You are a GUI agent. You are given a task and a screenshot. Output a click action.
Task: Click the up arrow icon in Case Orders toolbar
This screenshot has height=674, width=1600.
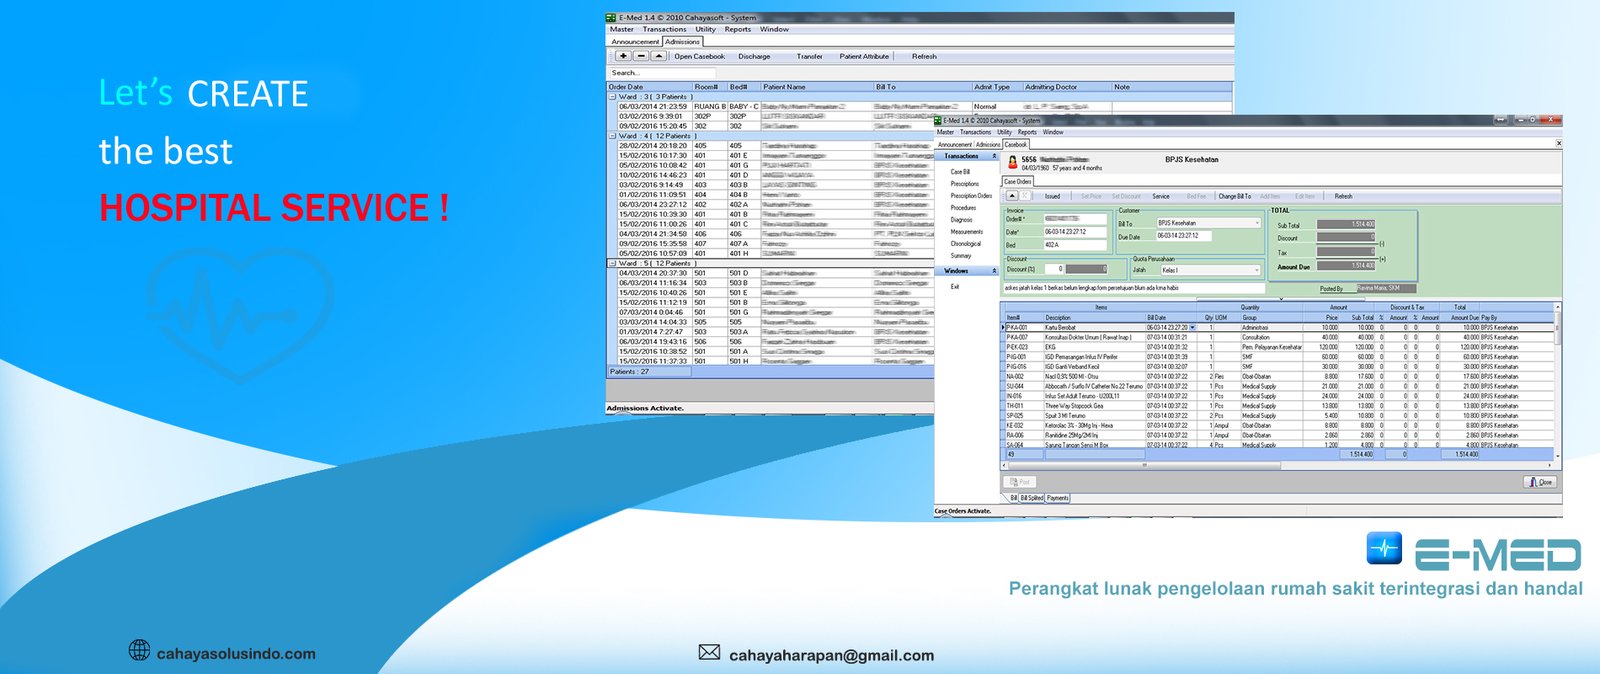pos(1012,196)
